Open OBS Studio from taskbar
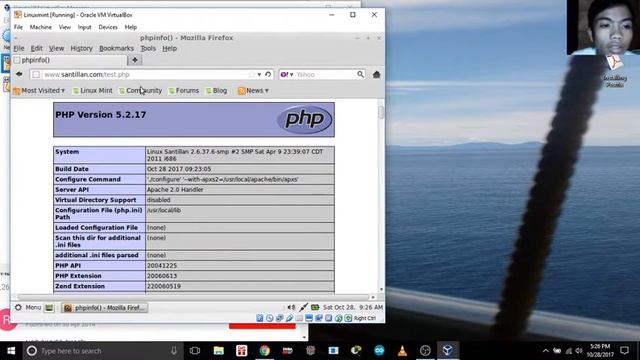Viewport: 640px width, 360px height. tap(425, 351)
